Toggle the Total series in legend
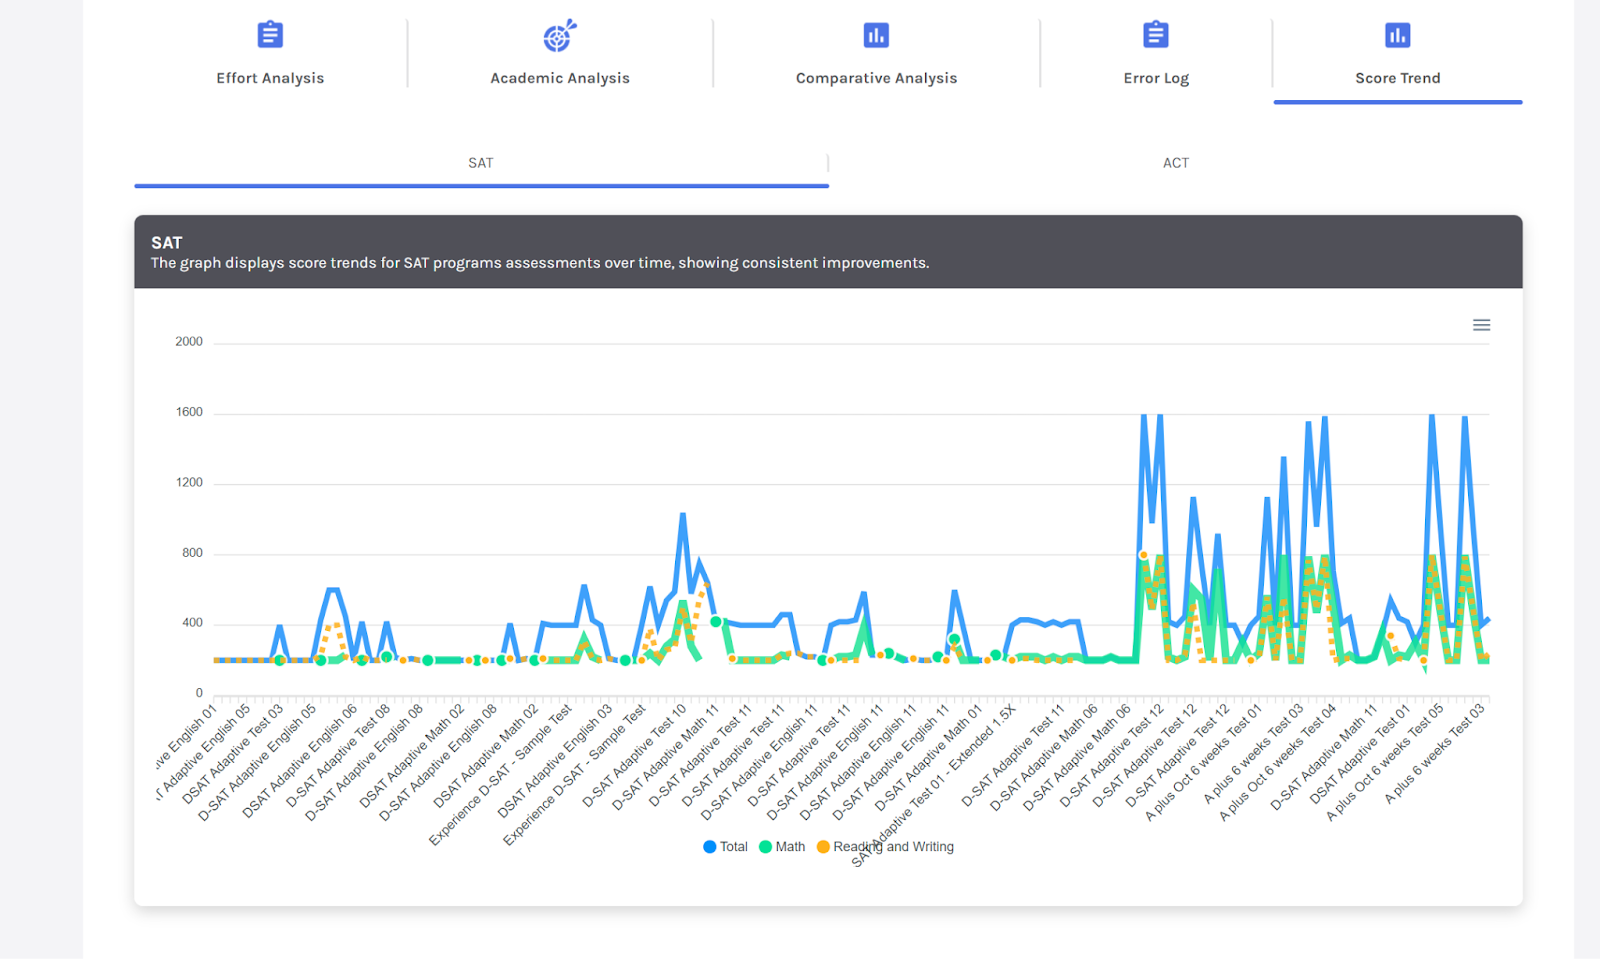The height and width of the screenshot is (959, 1600). pyautogui.click(x=733, y=847)
